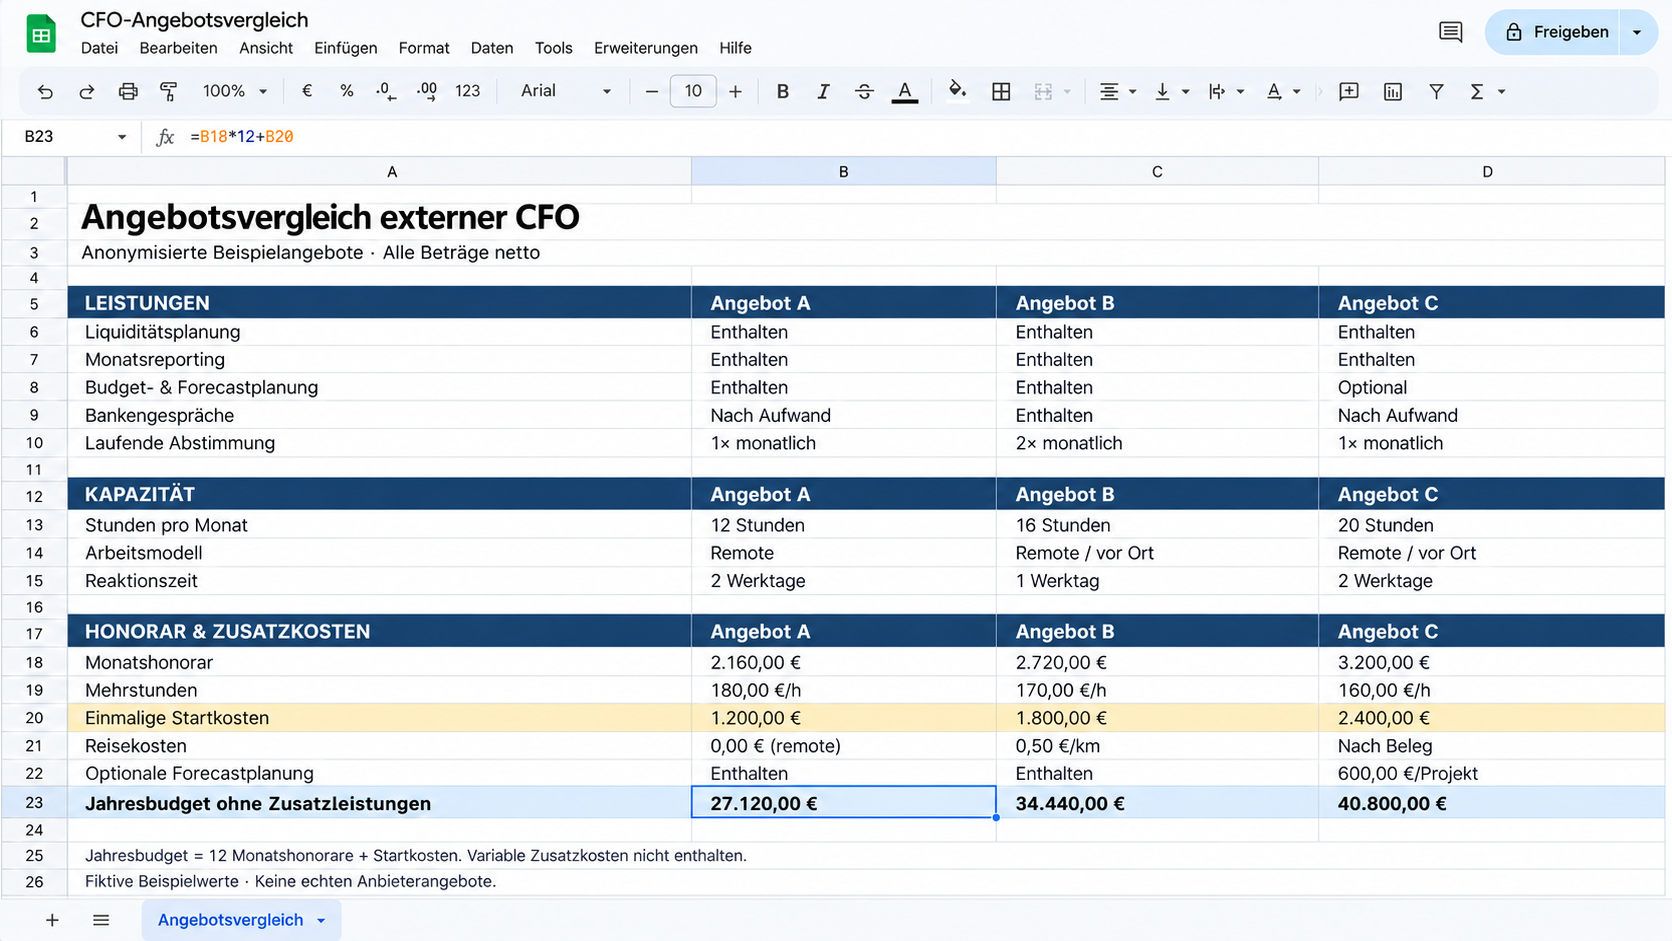
Task: Toggle bold formatting
Action: tap(783, 92)
